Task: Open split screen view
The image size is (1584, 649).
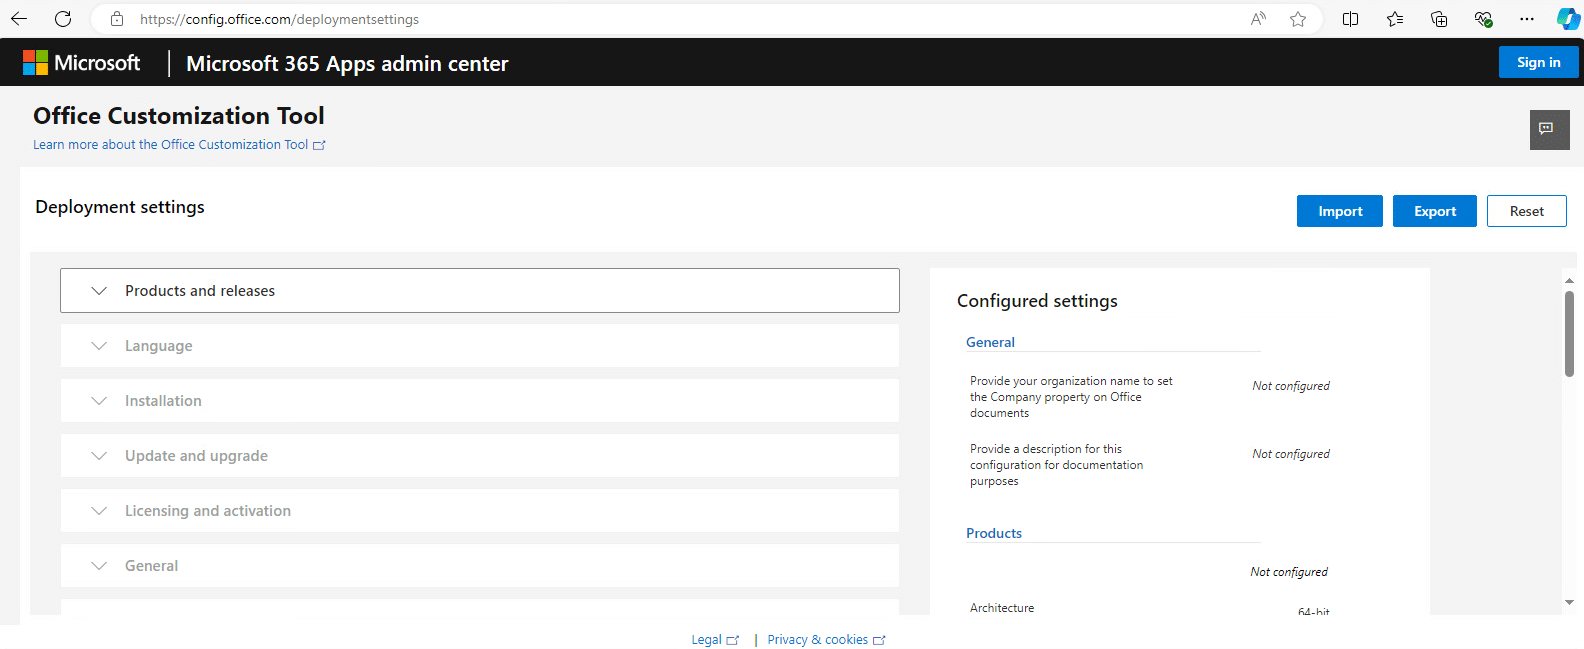Action: [1350, 19]
